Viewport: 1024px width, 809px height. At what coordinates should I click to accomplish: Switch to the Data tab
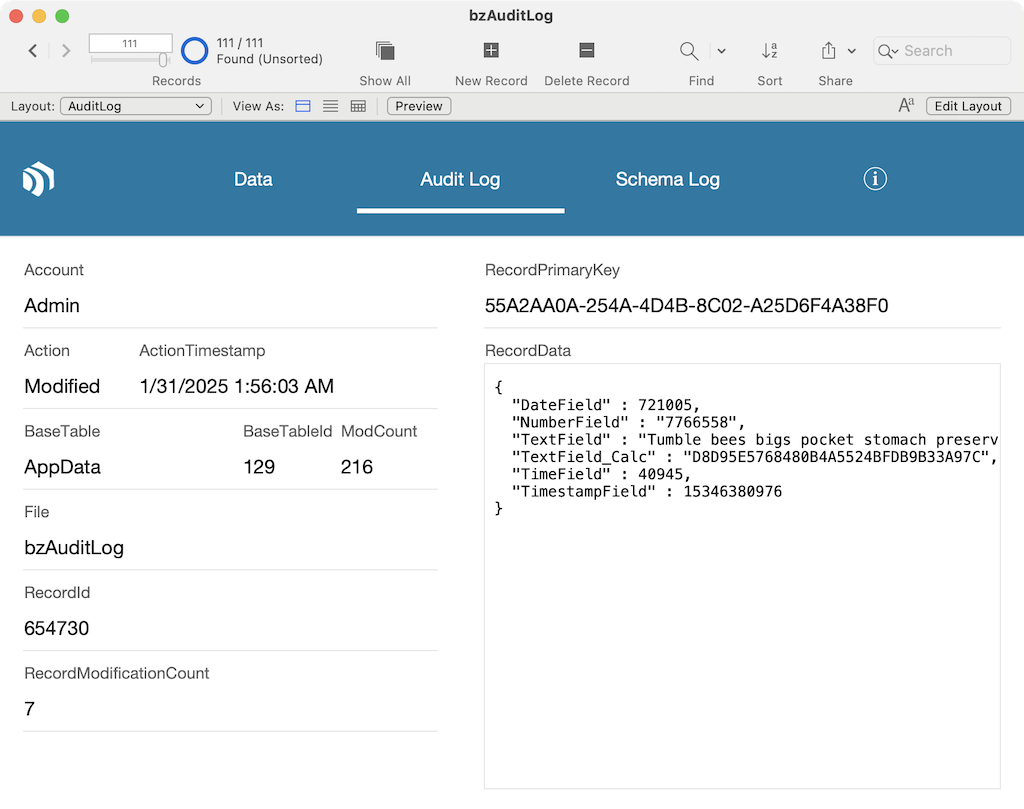click(x=253, y=180)
